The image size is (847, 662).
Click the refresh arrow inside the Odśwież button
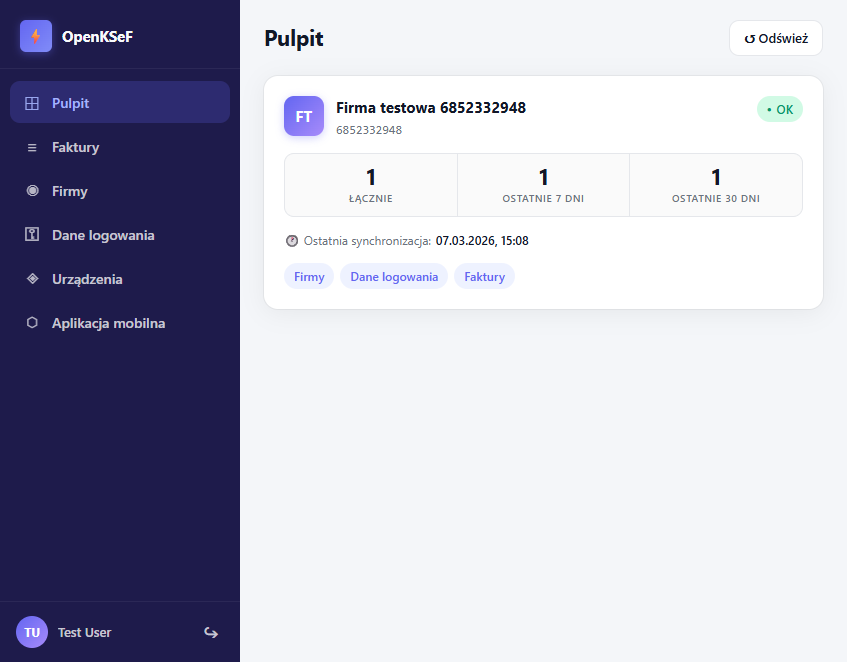tap(749, 38)
